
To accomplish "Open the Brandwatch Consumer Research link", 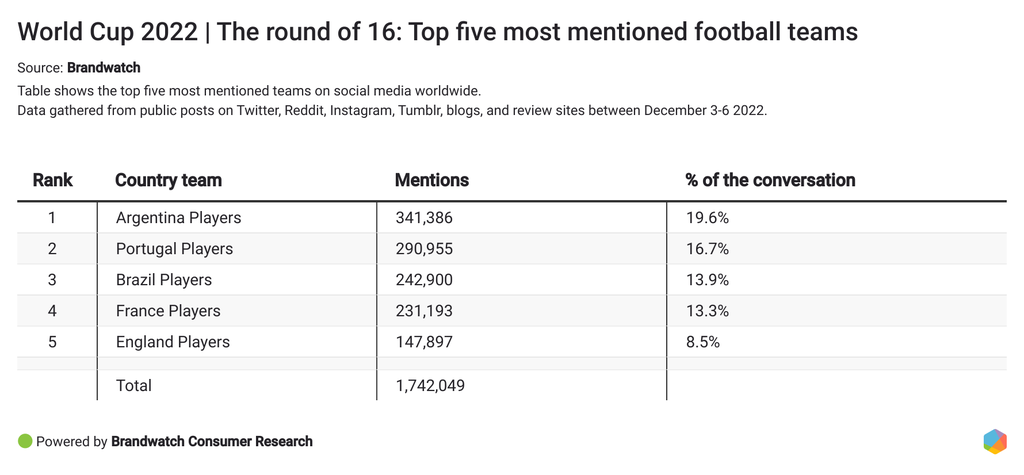I will (212, 441).
